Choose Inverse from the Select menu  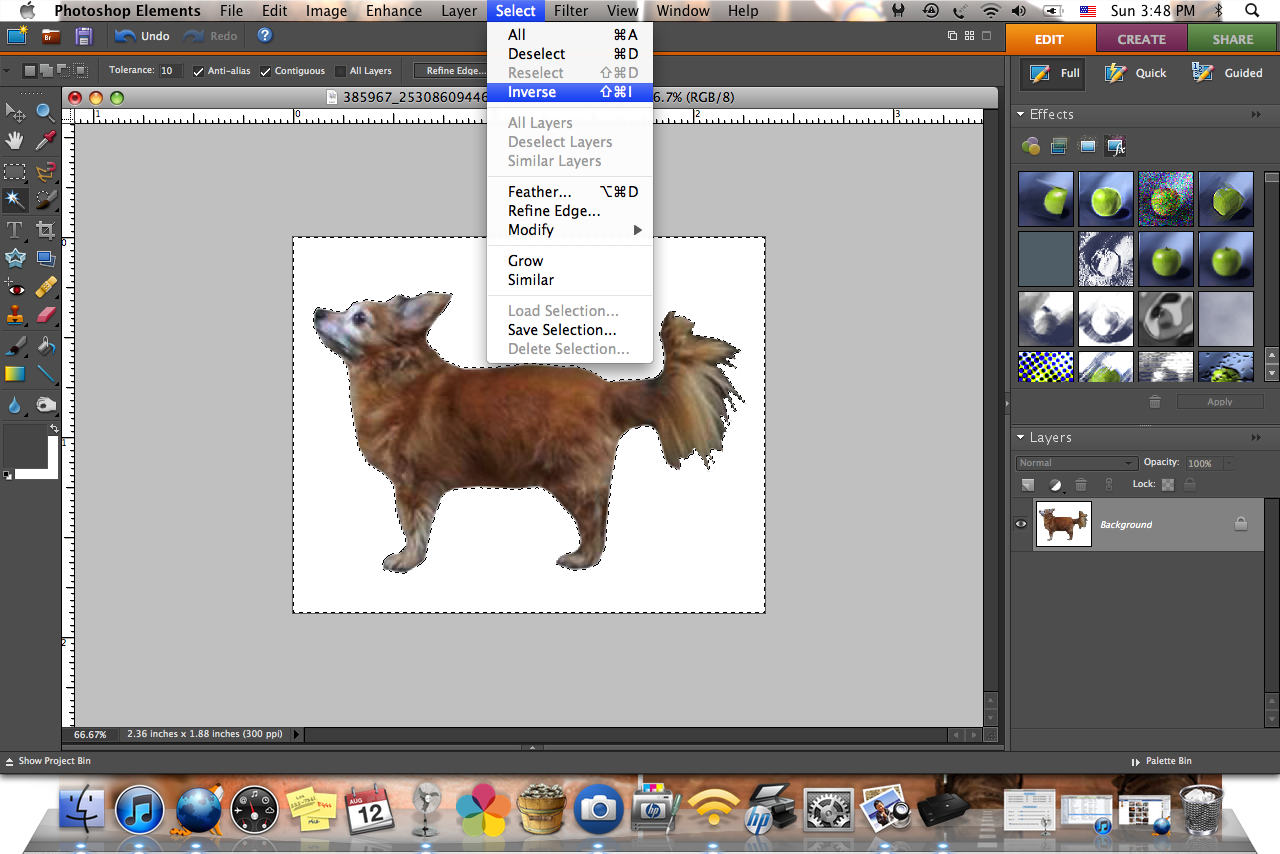532,92
